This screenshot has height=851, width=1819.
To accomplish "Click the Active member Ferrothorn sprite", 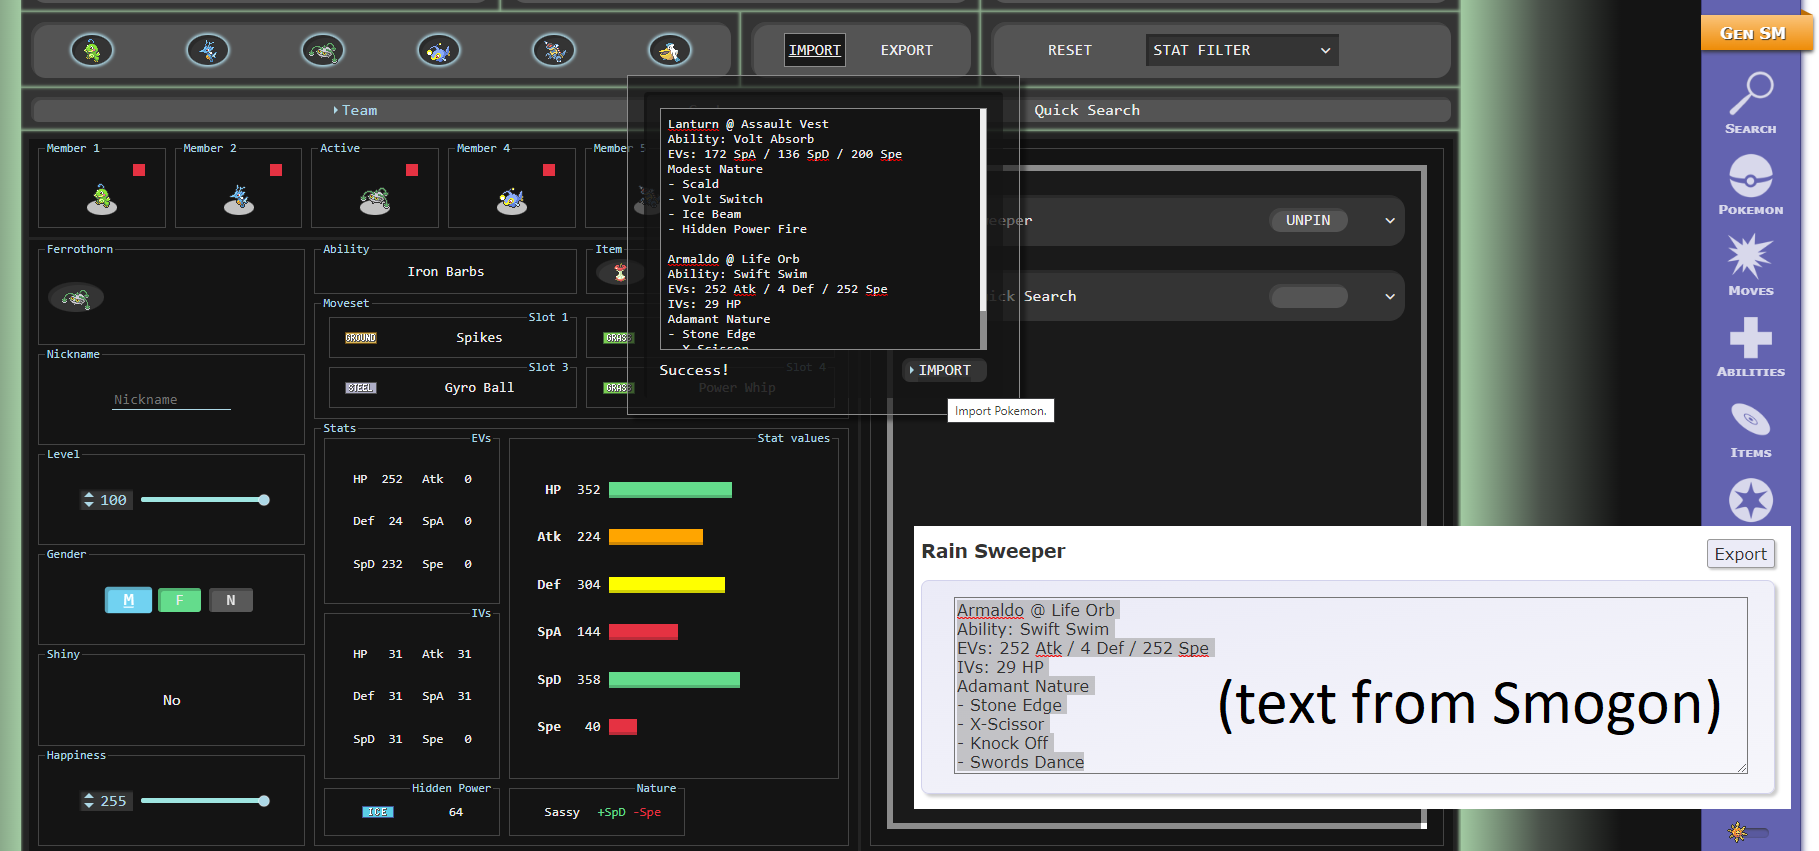I will (375, 201).
